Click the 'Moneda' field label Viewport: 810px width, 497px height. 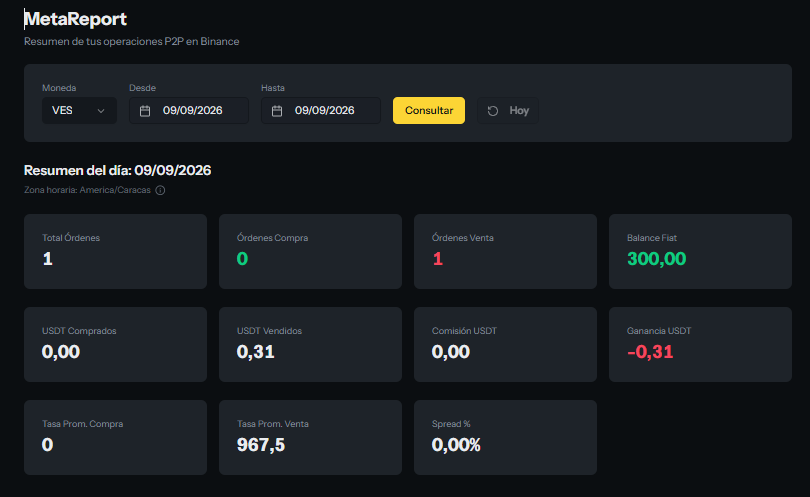pos(59,88)
